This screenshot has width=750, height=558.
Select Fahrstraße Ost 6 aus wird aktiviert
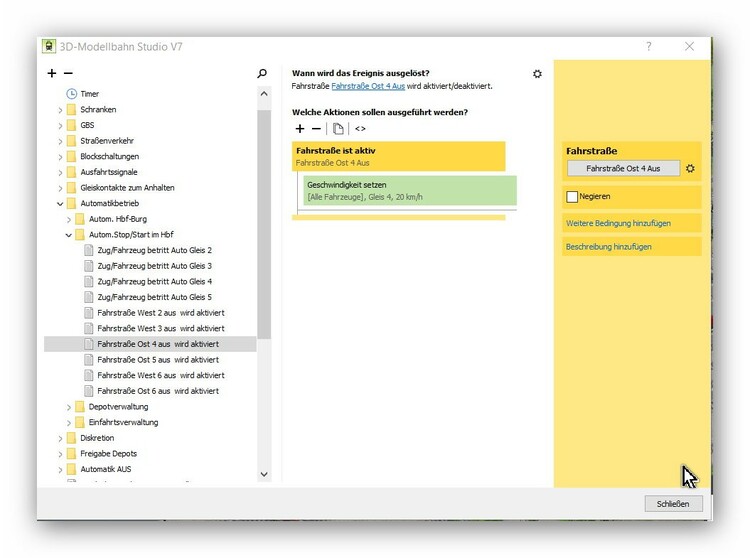pos(158,391)
